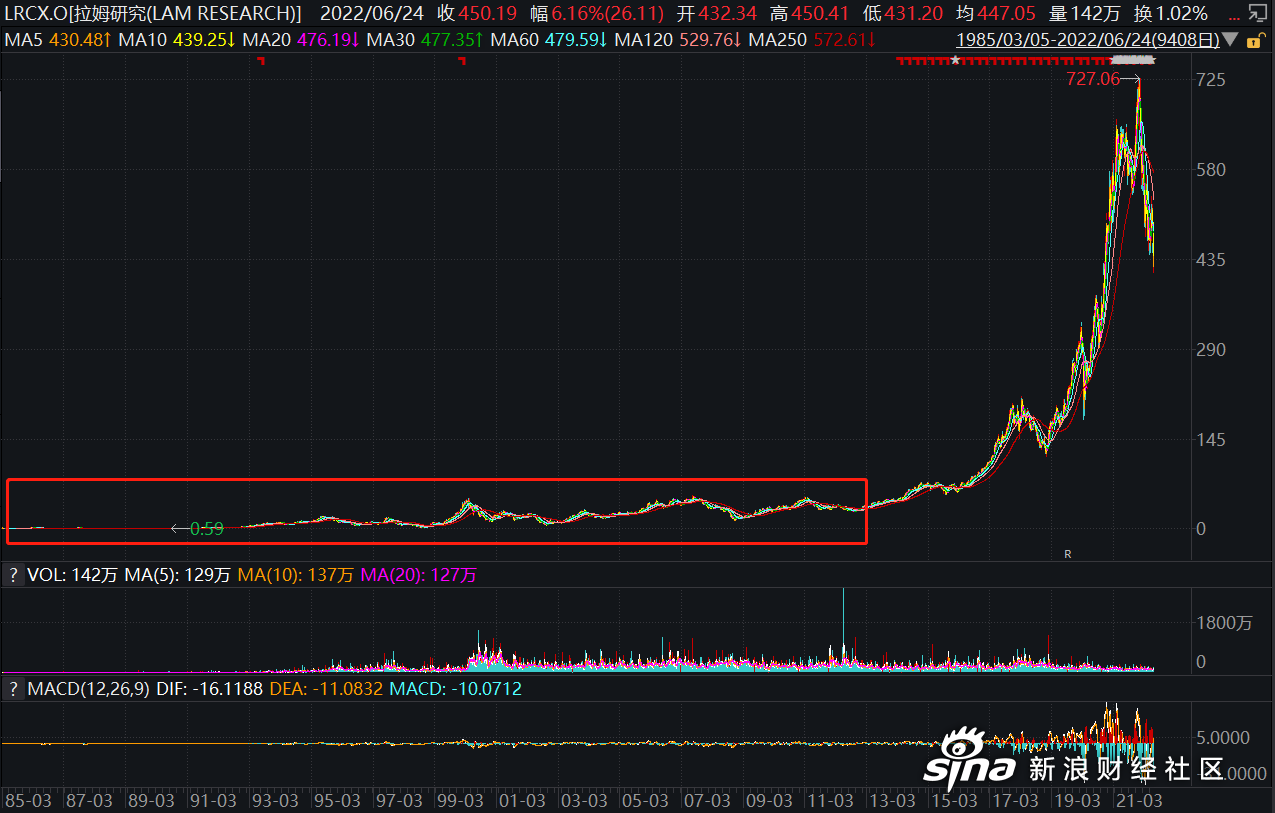Click the 91-03 date axis label
The height and width of the screenshot is (813, 1275).
[214, 800]
